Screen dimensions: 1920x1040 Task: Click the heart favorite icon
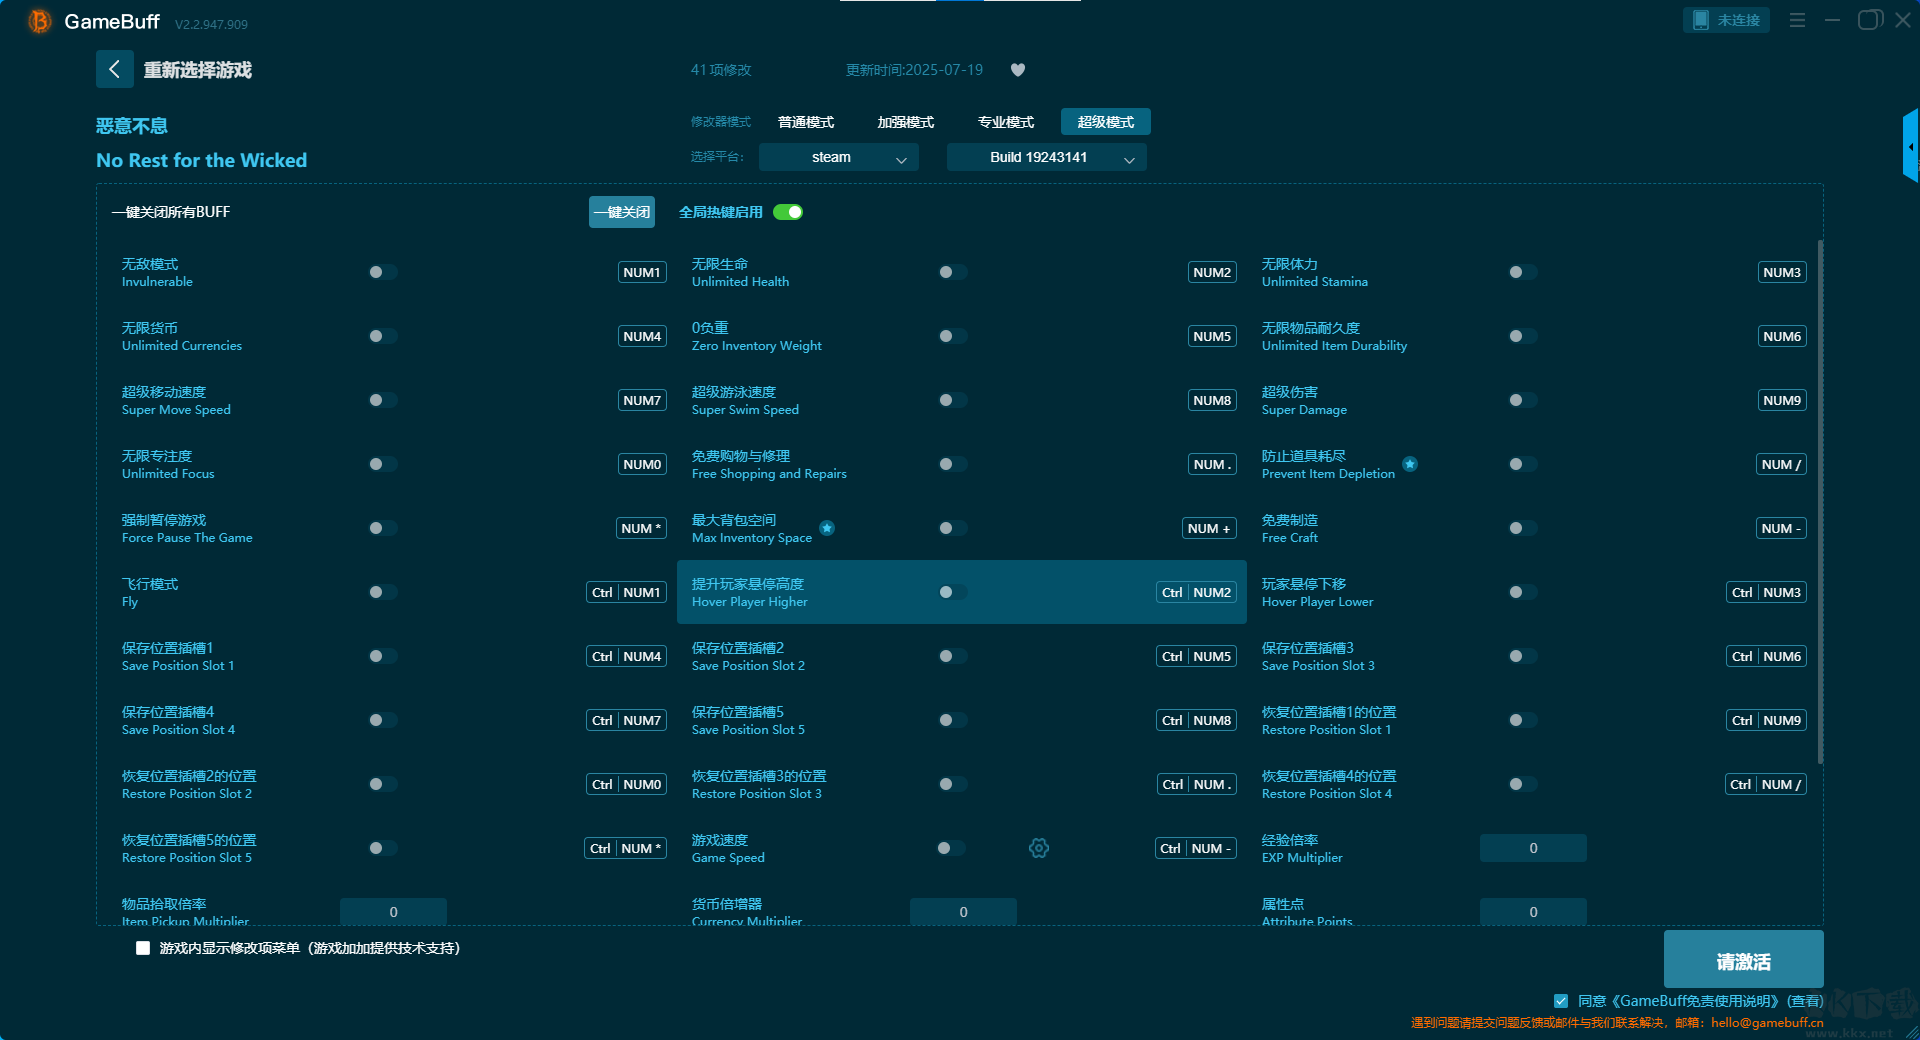click(1018, 70)
